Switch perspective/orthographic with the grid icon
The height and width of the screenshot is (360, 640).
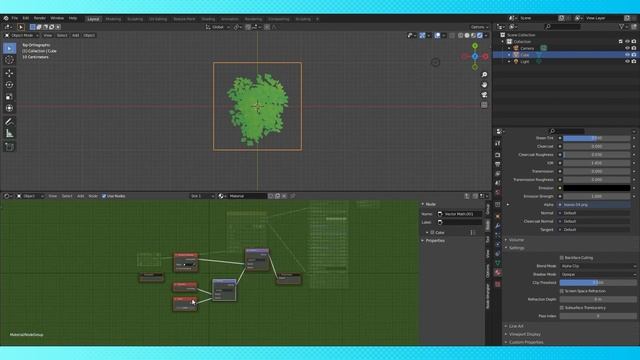[484, 105]
